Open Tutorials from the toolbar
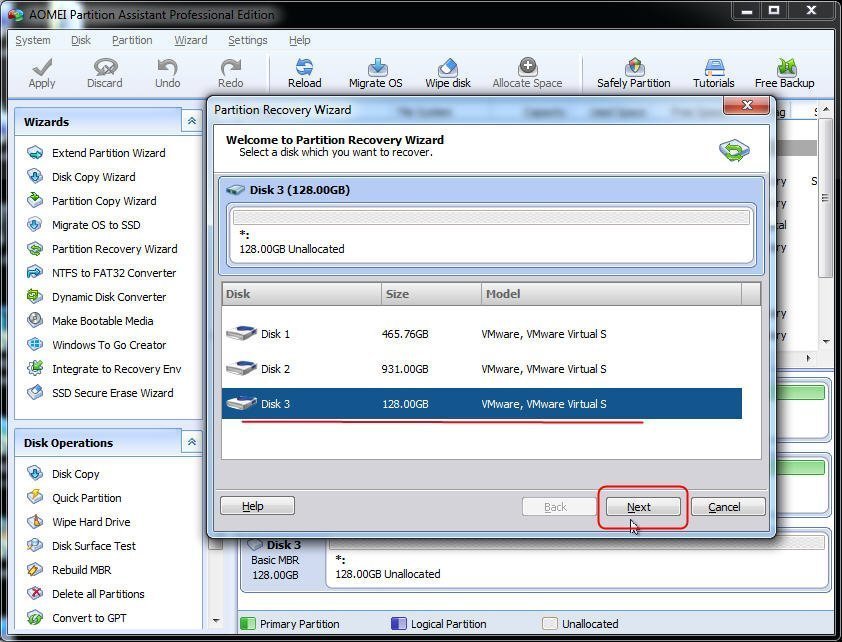The width and height of the screenshot is (842, 642). click(714, 73)
